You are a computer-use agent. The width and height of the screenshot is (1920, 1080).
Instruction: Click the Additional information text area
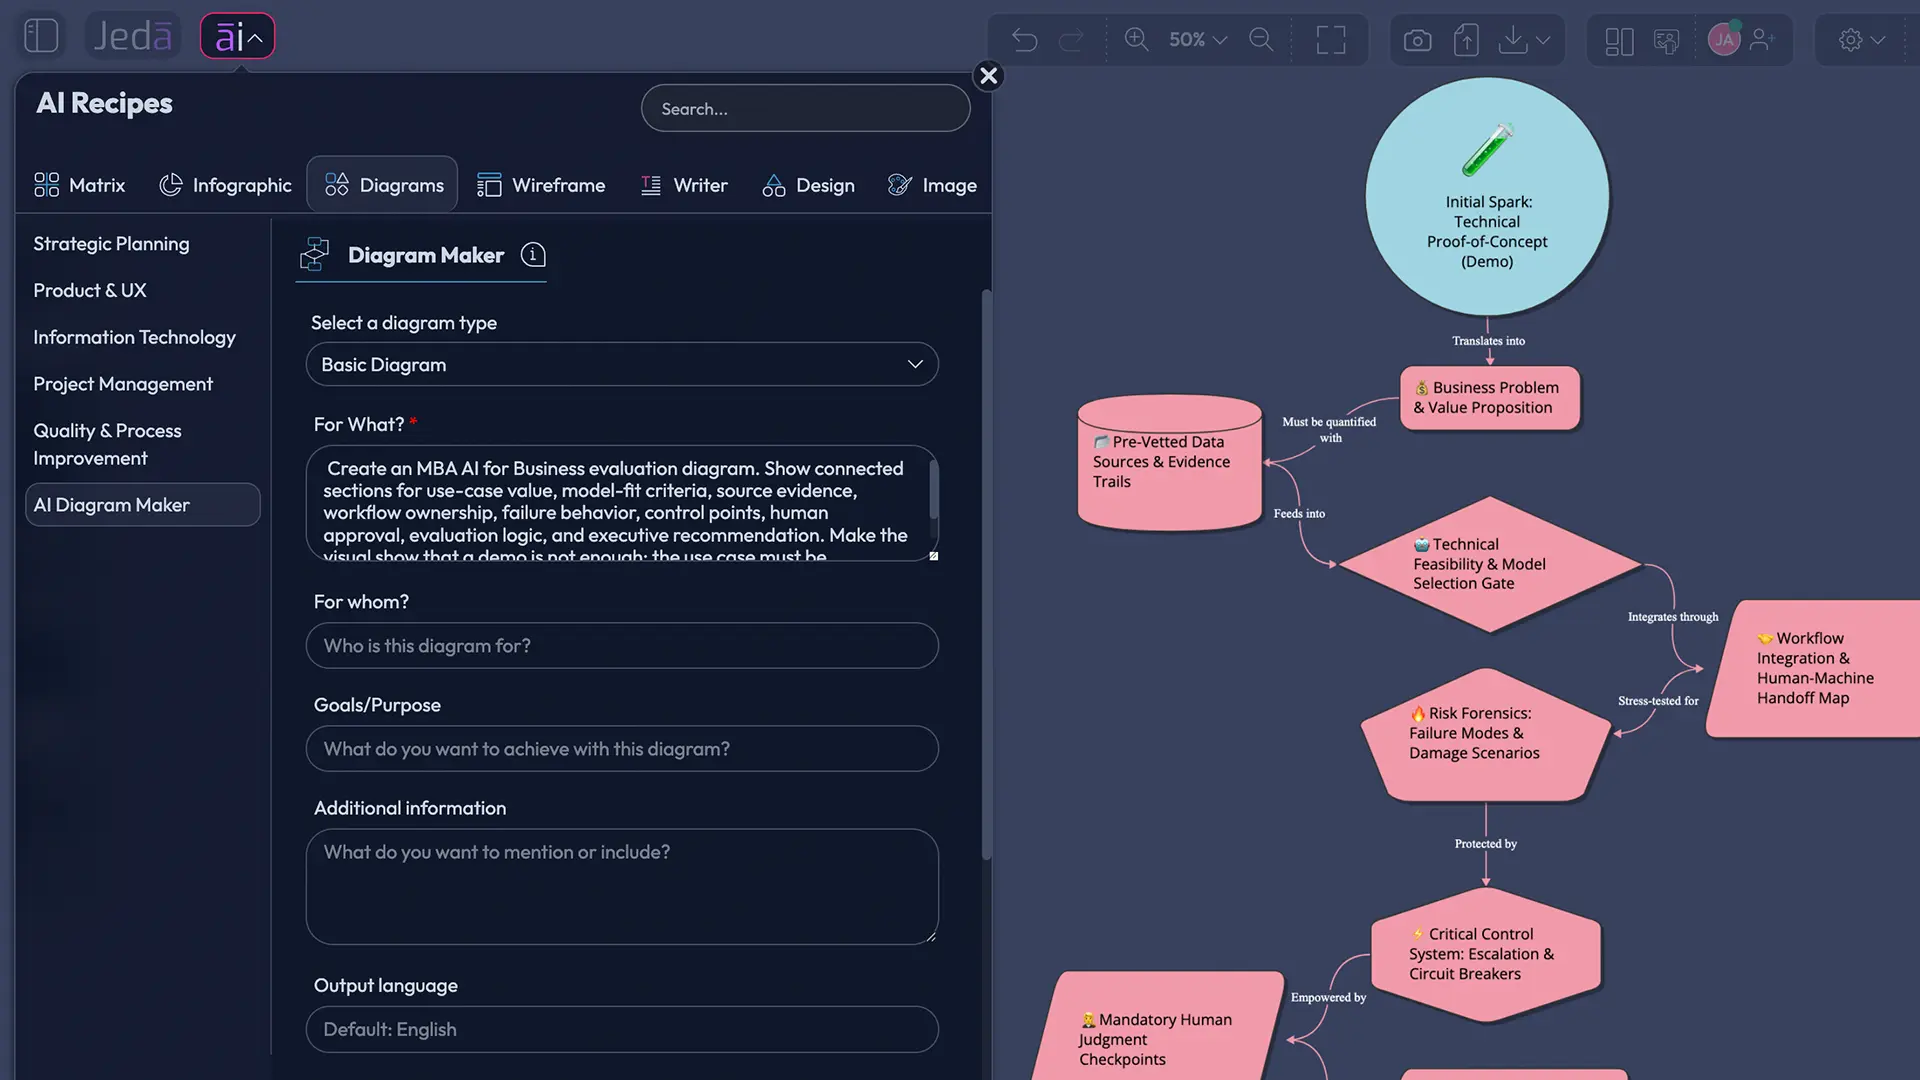click(622, 887)
